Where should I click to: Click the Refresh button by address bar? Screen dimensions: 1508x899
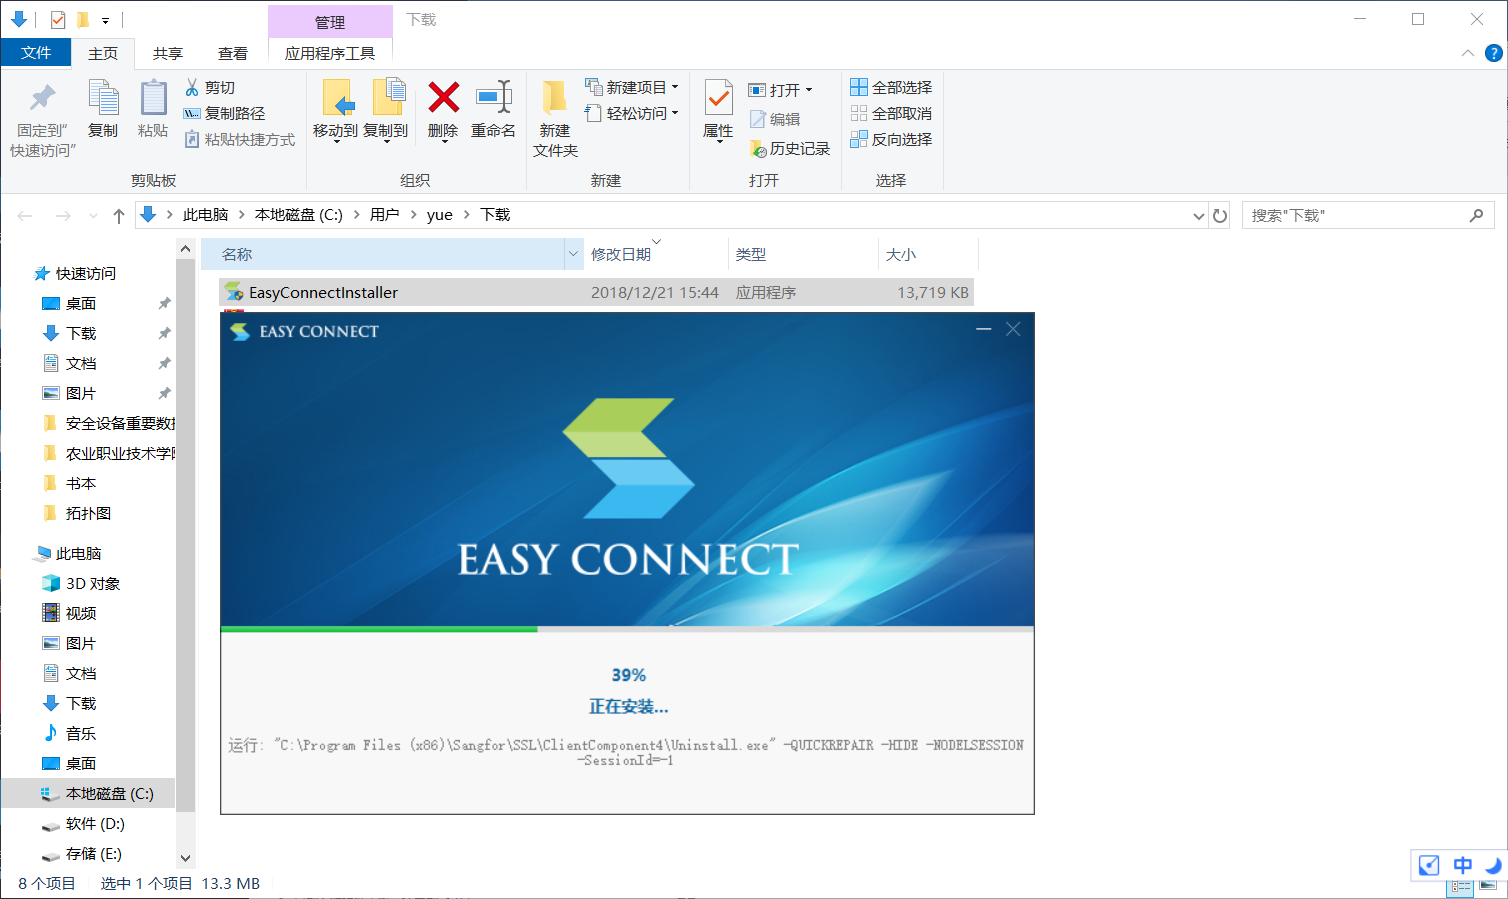pos(1220,215)
